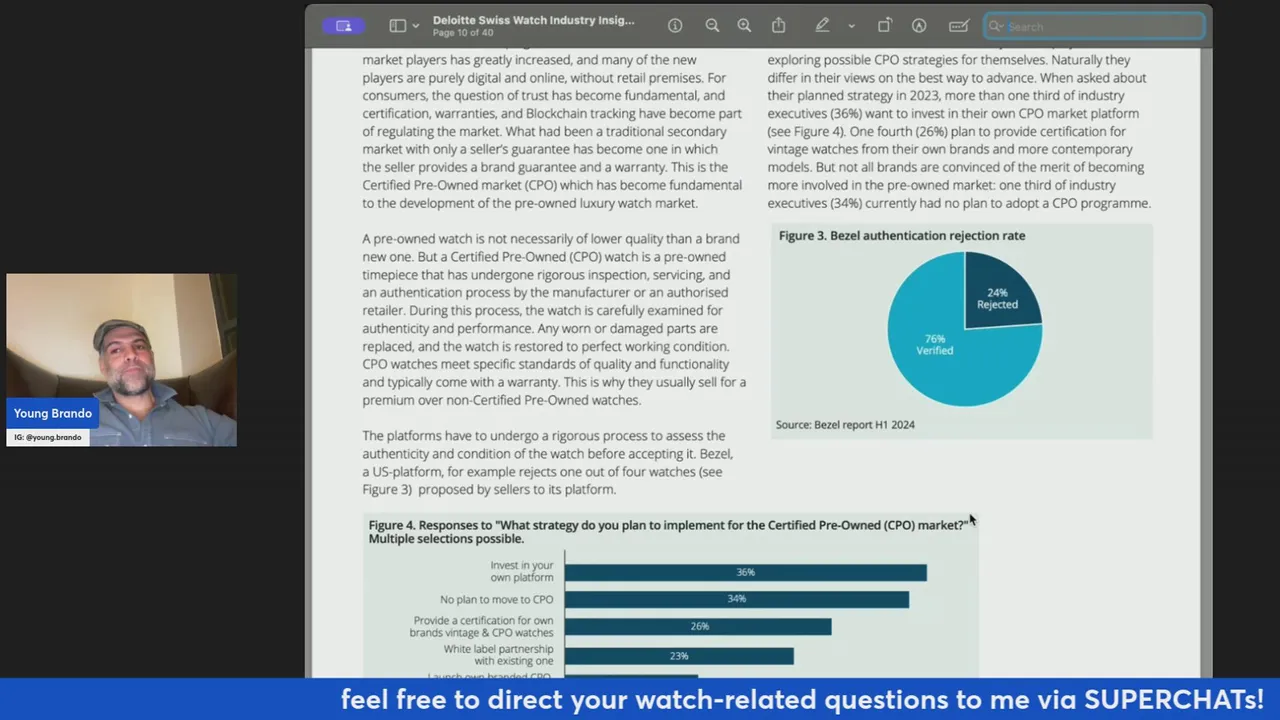Show the Markup toolbar
This screenshot has height=720, width=1280.
point(919,26)
